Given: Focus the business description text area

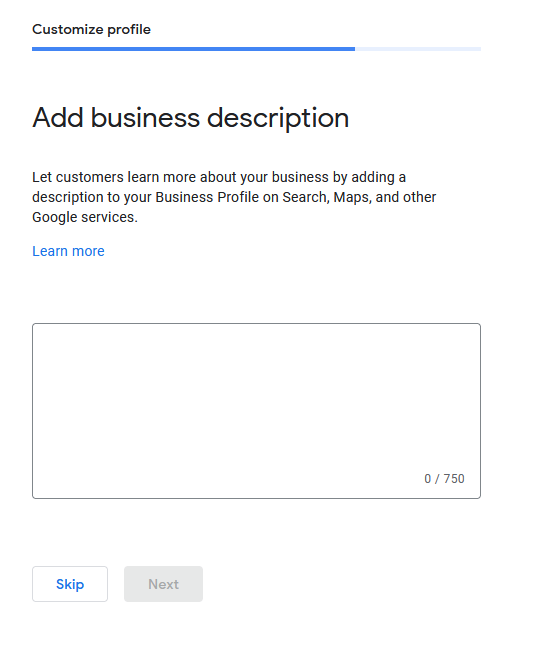Looking at the screenshot, I should tap(256, 411).
